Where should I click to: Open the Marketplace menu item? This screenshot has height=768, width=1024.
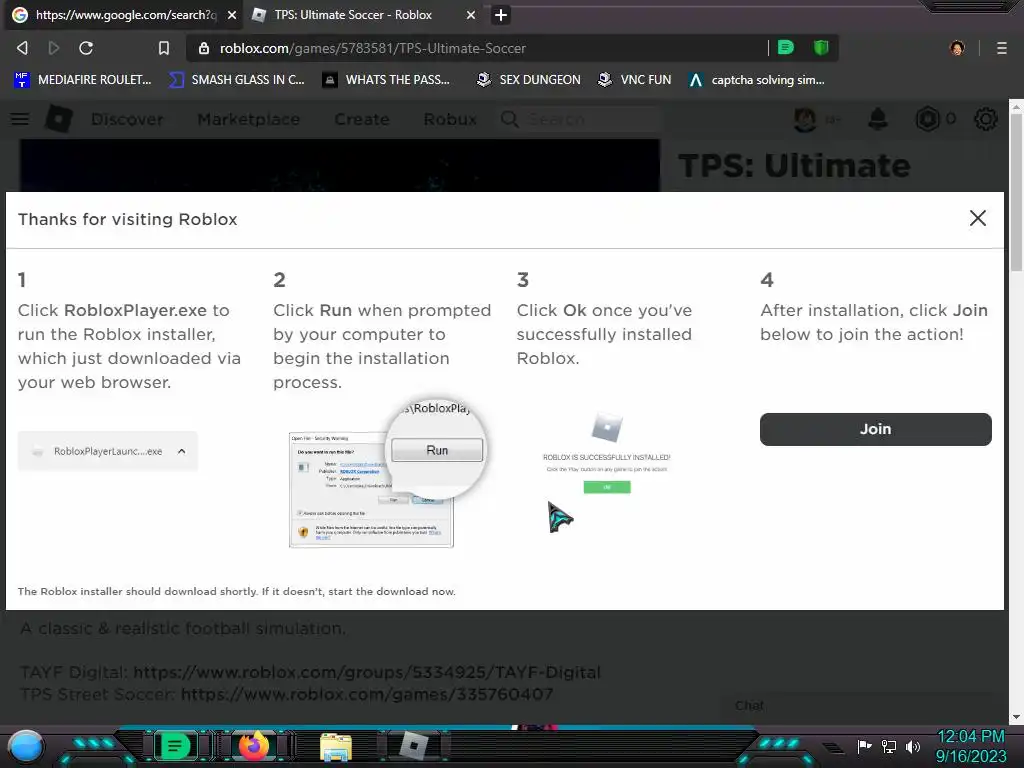(249, 120)
